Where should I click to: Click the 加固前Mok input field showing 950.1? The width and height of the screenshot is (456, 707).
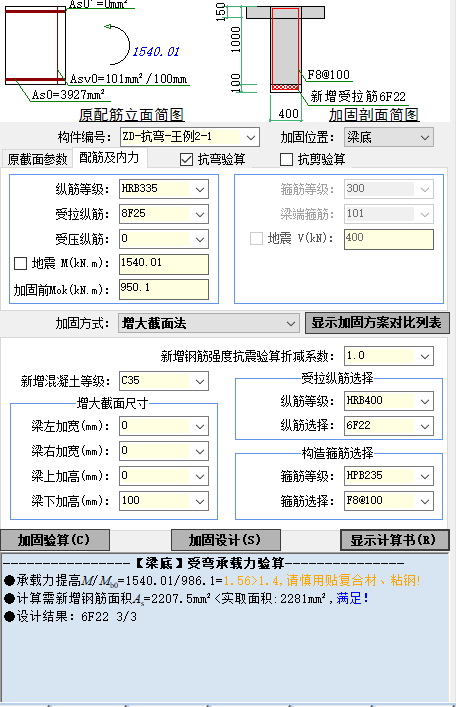click(x=164, y=289)
